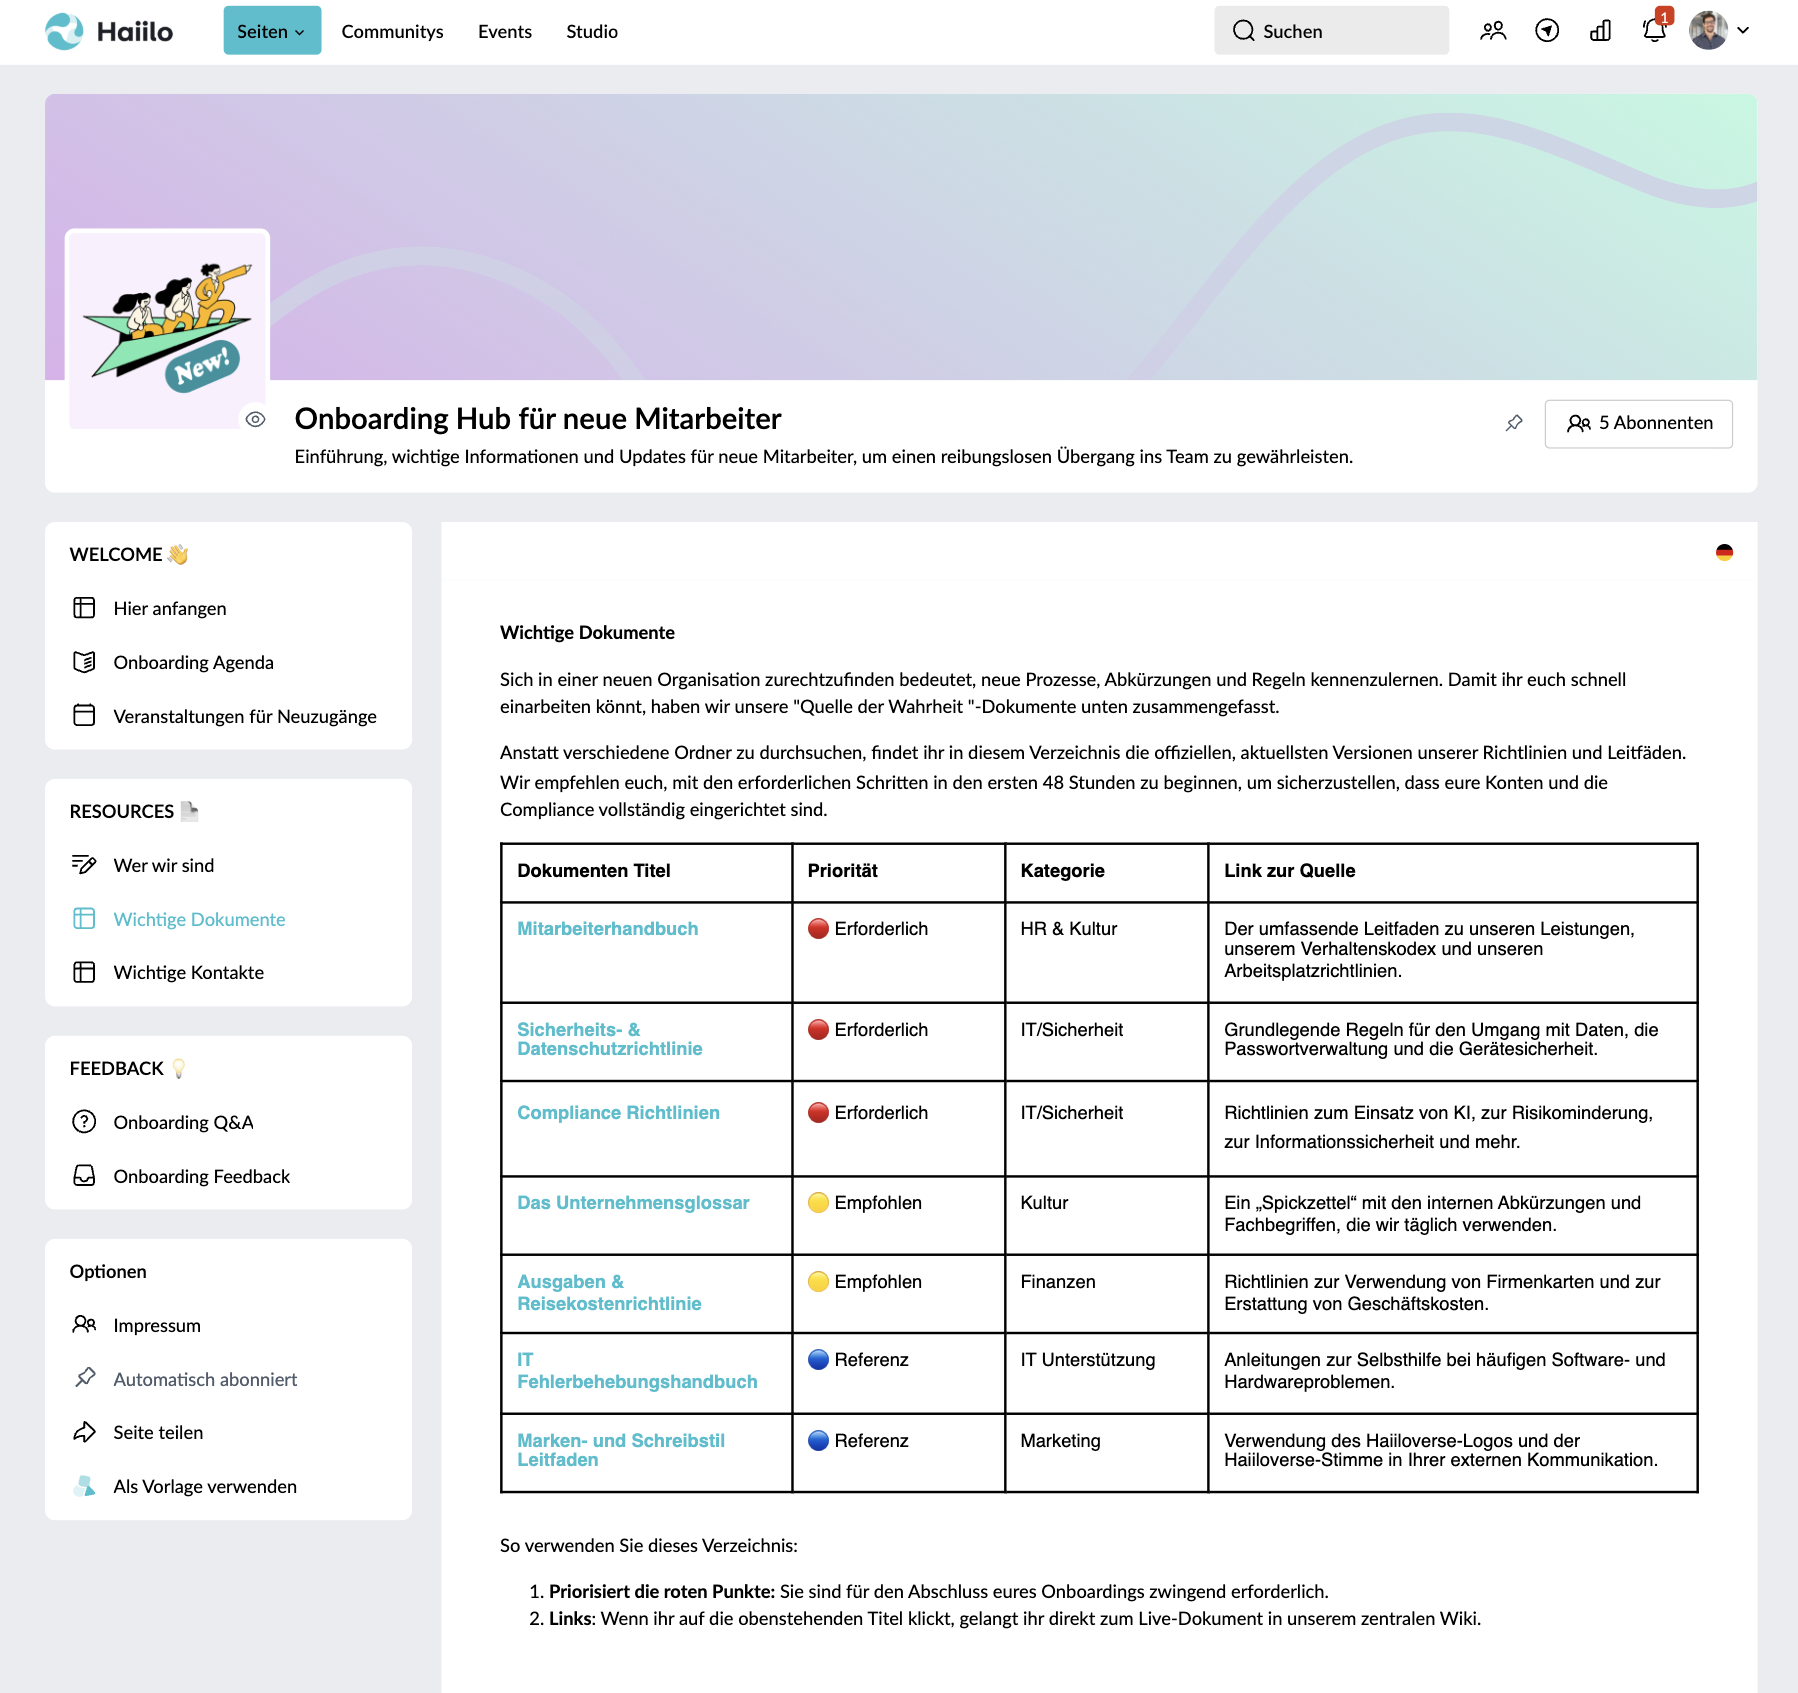Click the share arrow icon beside Seite teilen
Screen dimensions: 1798x1693
point(84,1432)
